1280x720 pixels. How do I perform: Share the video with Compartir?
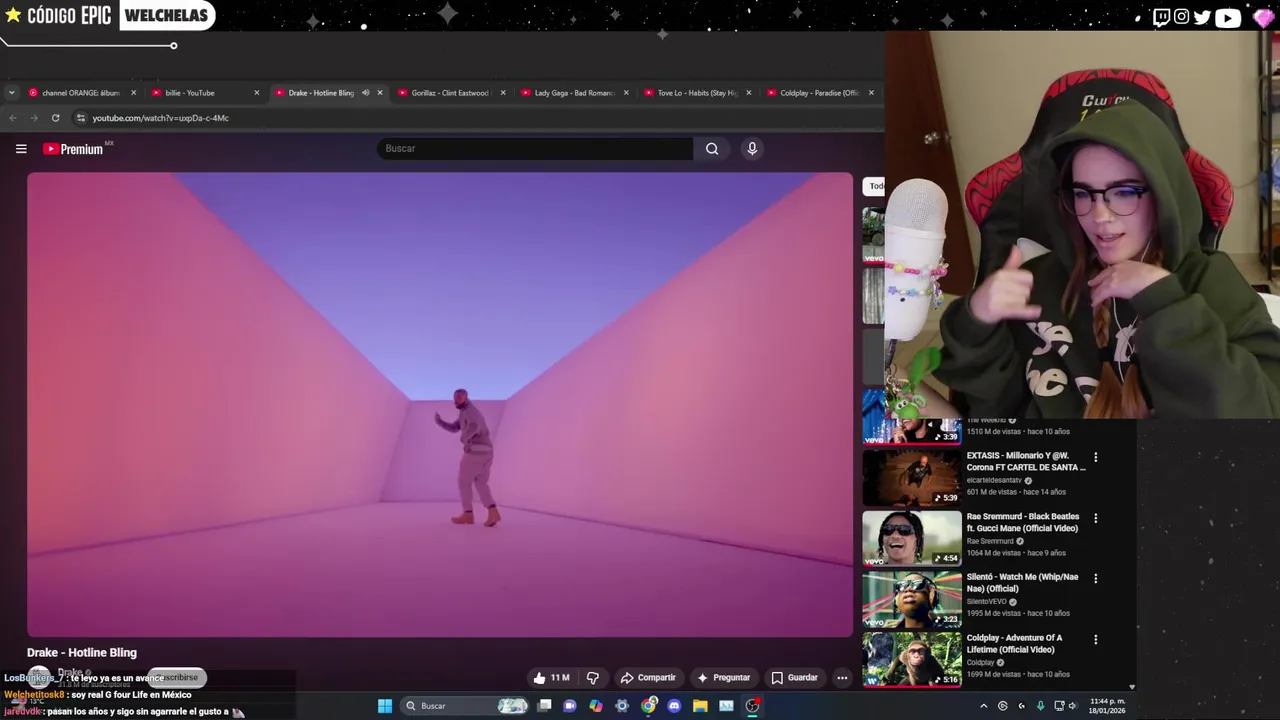(648, 678)
